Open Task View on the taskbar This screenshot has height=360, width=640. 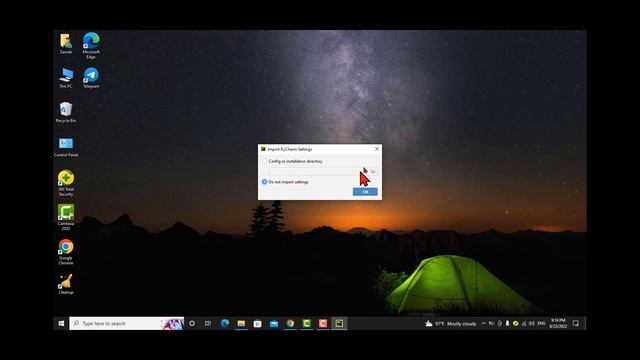coord(208,323)
